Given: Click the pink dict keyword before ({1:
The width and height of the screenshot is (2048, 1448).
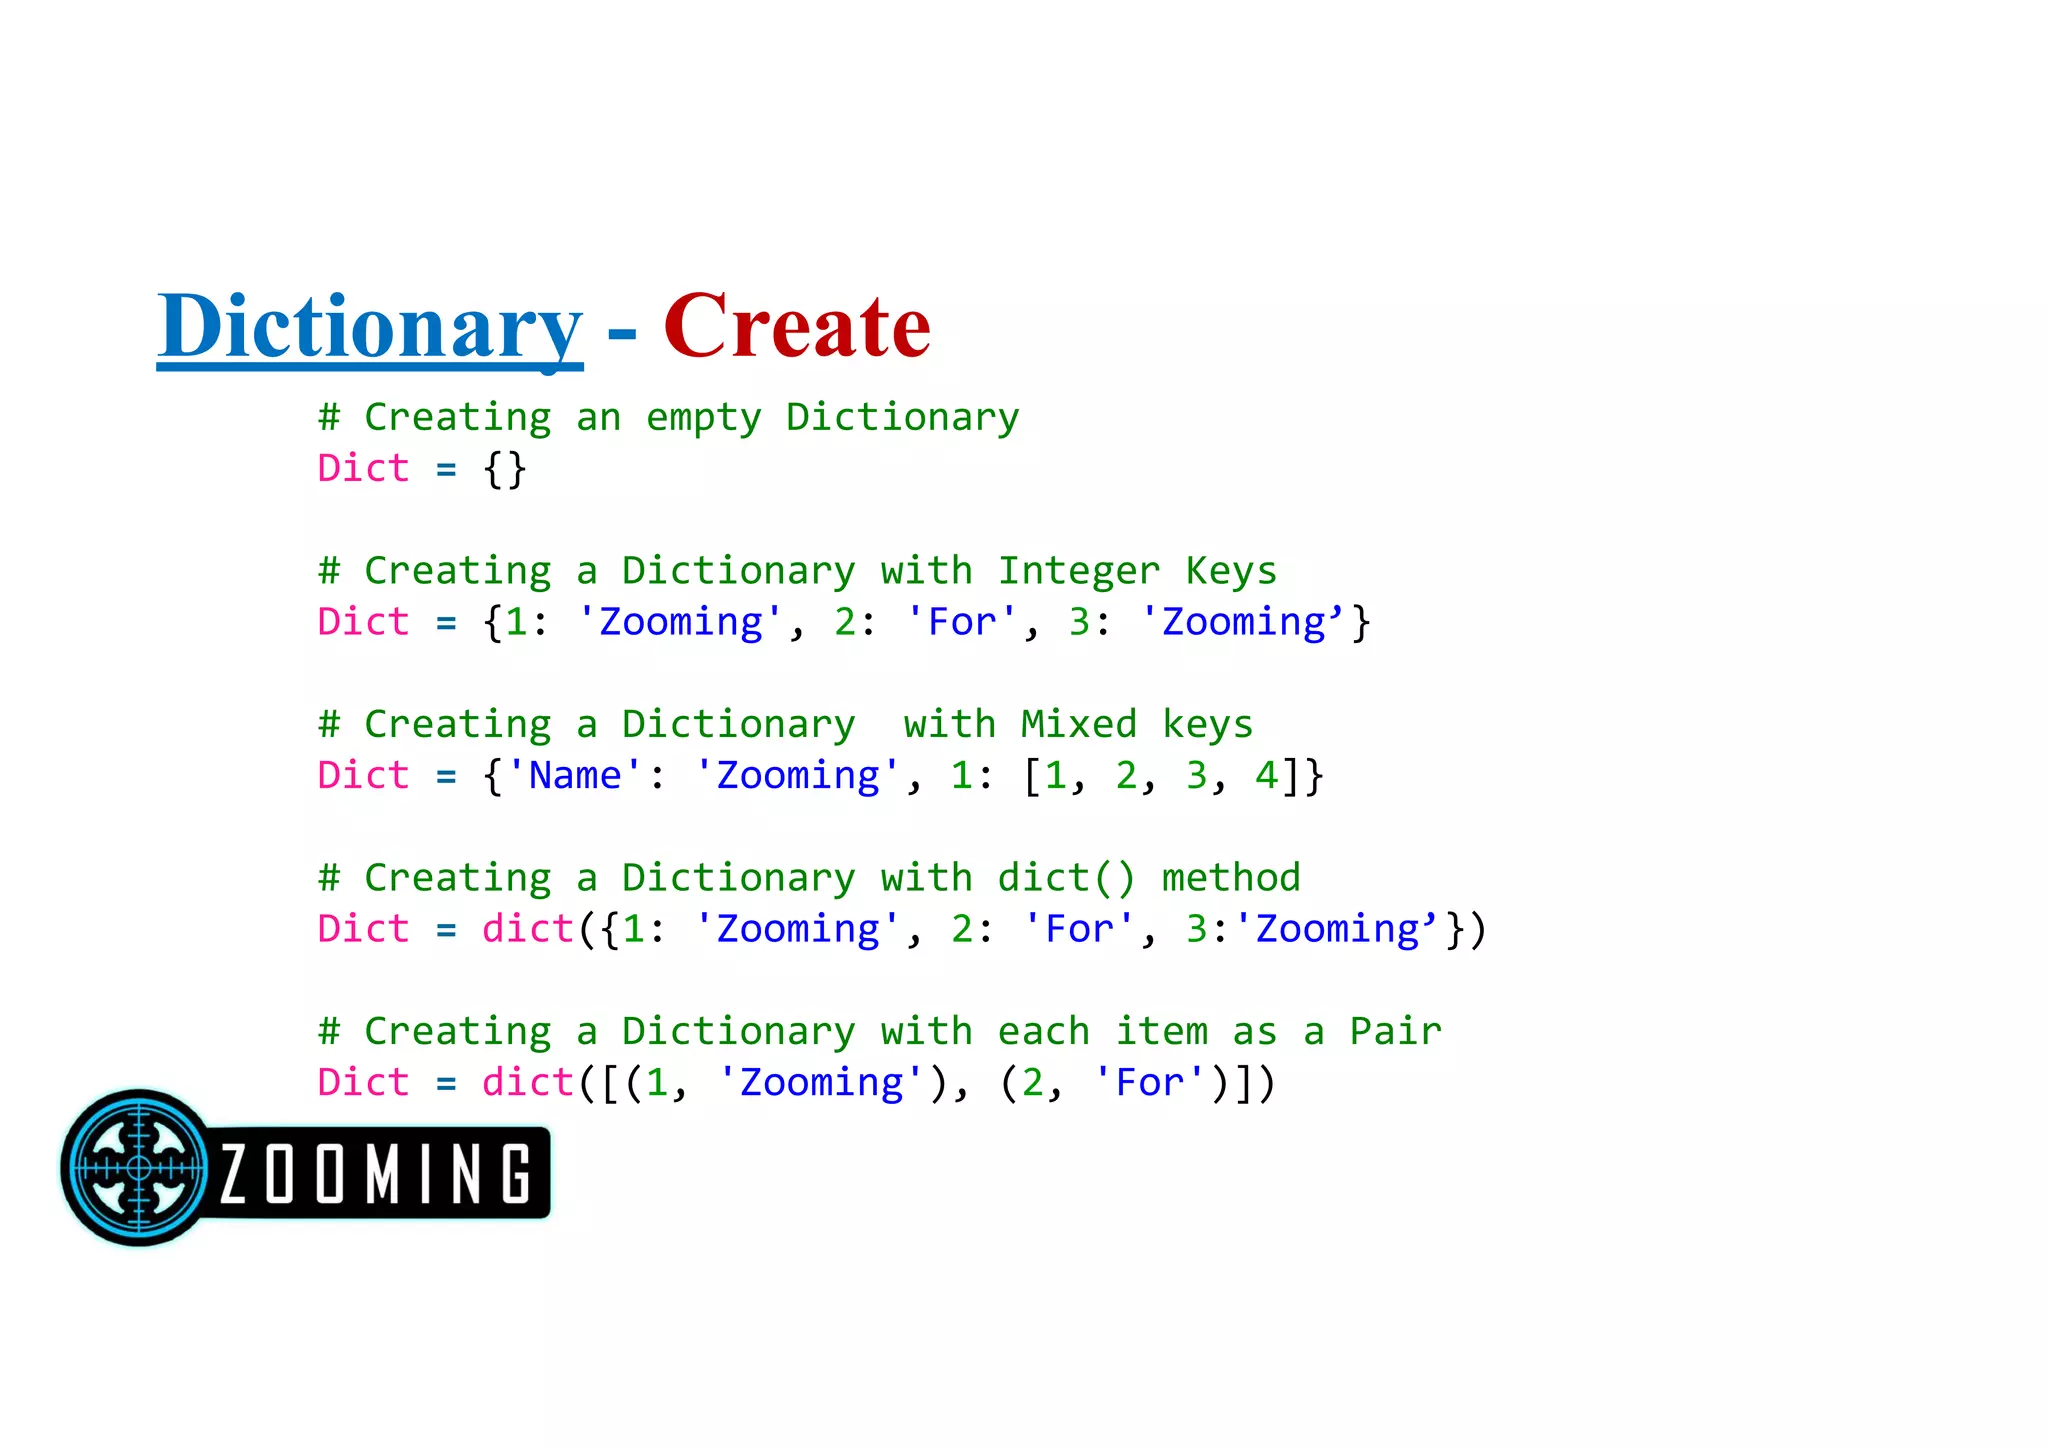Looking at the screenshot, I should pos(528,929).
